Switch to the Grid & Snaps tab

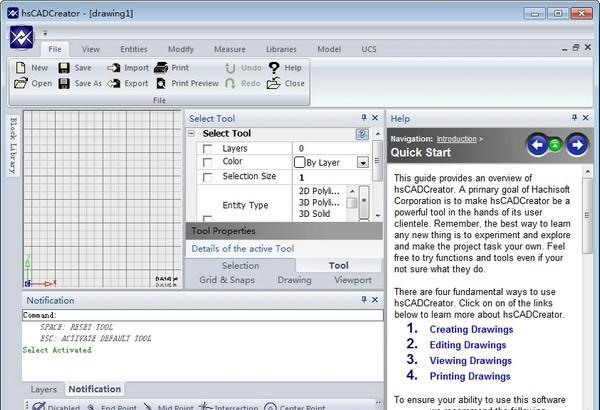pos(227,280)
